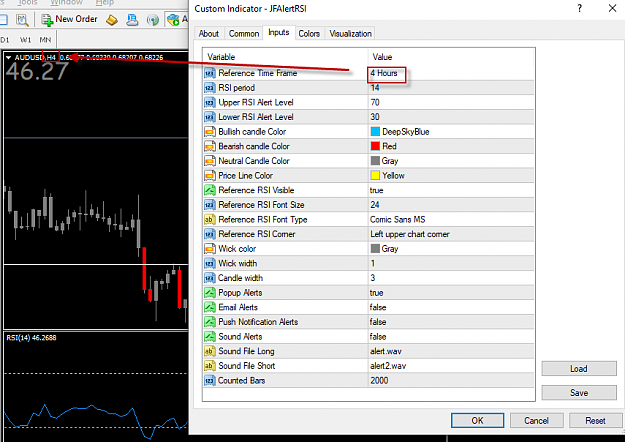Switch to the Common tab
This screenshot has width=625, height=442.
tap(244, 34)
